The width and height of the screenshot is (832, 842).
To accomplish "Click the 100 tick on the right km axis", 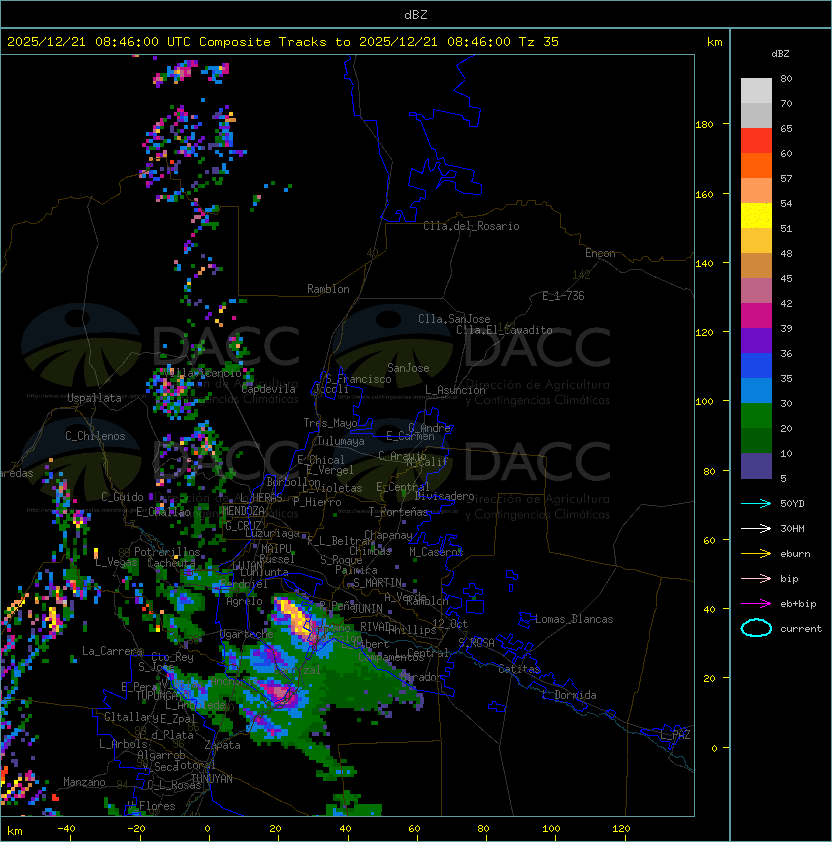I will click(704, 402).
